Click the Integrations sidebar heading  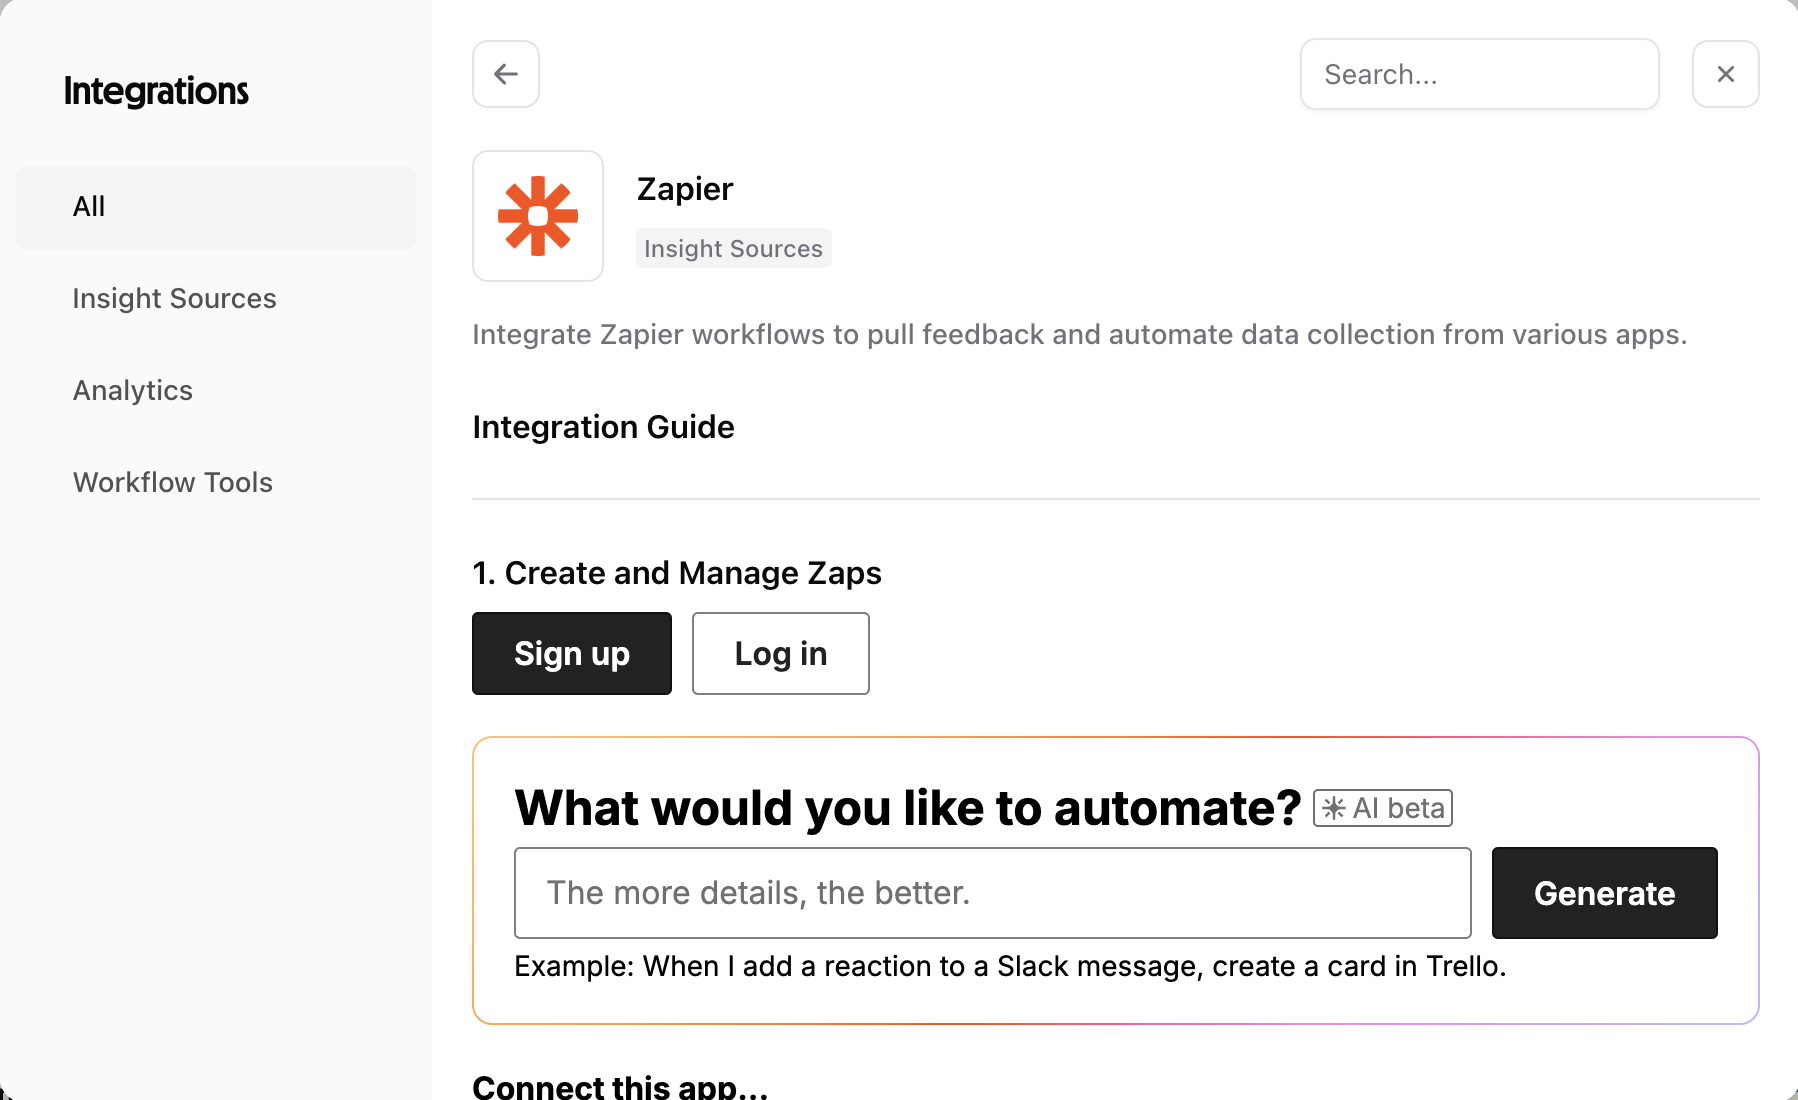click(x=156, y=91)
